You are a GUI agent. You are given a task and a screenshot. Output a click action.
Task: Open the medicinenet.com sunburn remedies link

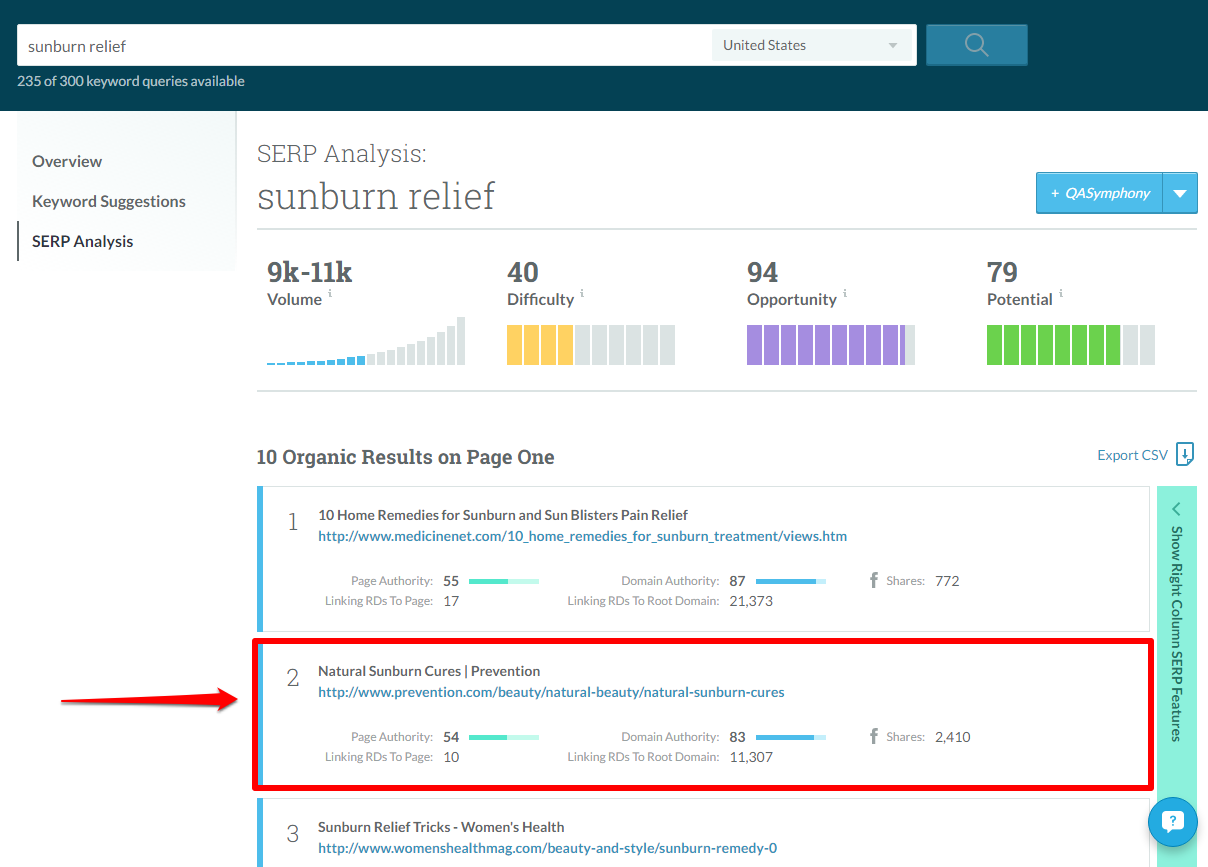582,536
